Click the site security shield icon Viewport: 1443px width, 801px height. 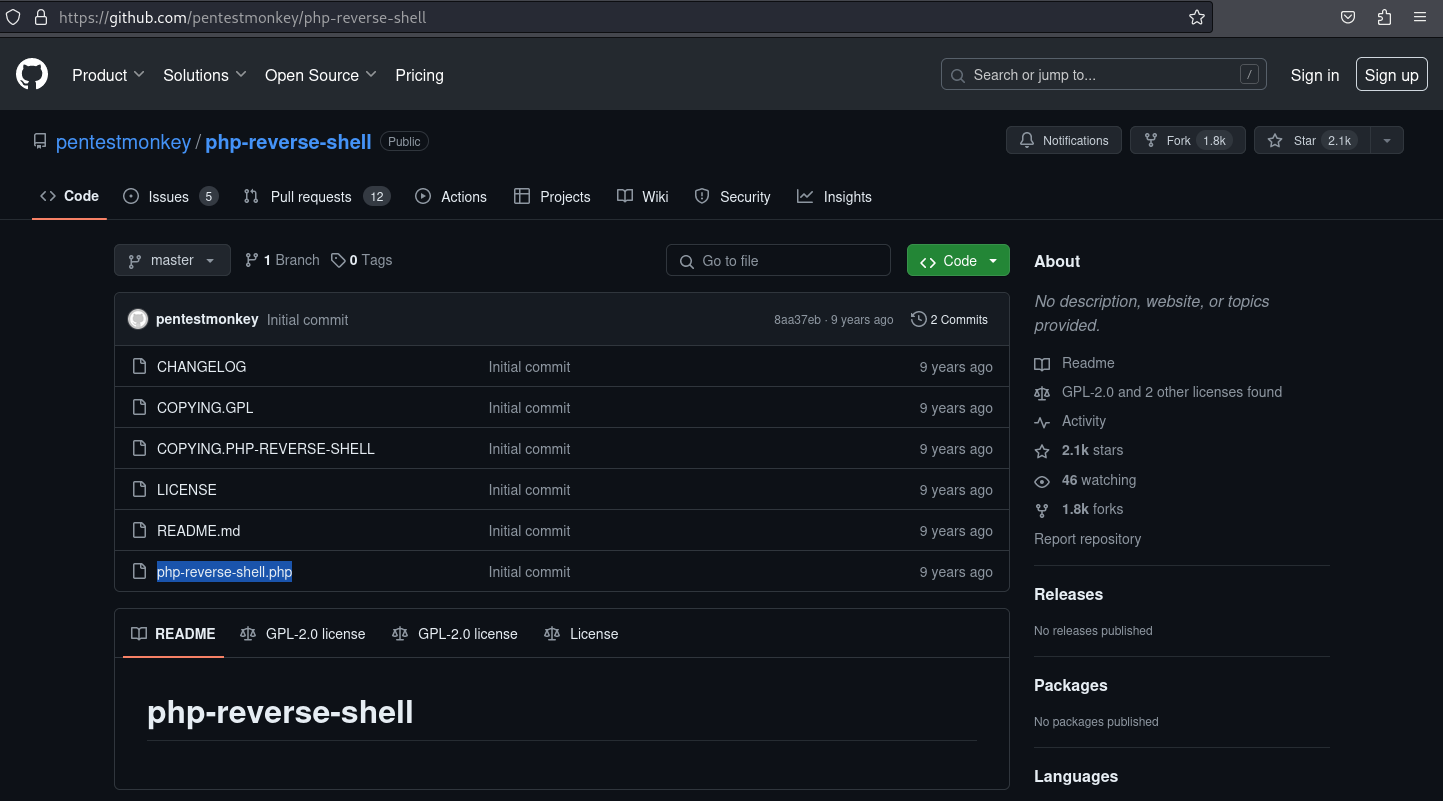pos(13,17)
